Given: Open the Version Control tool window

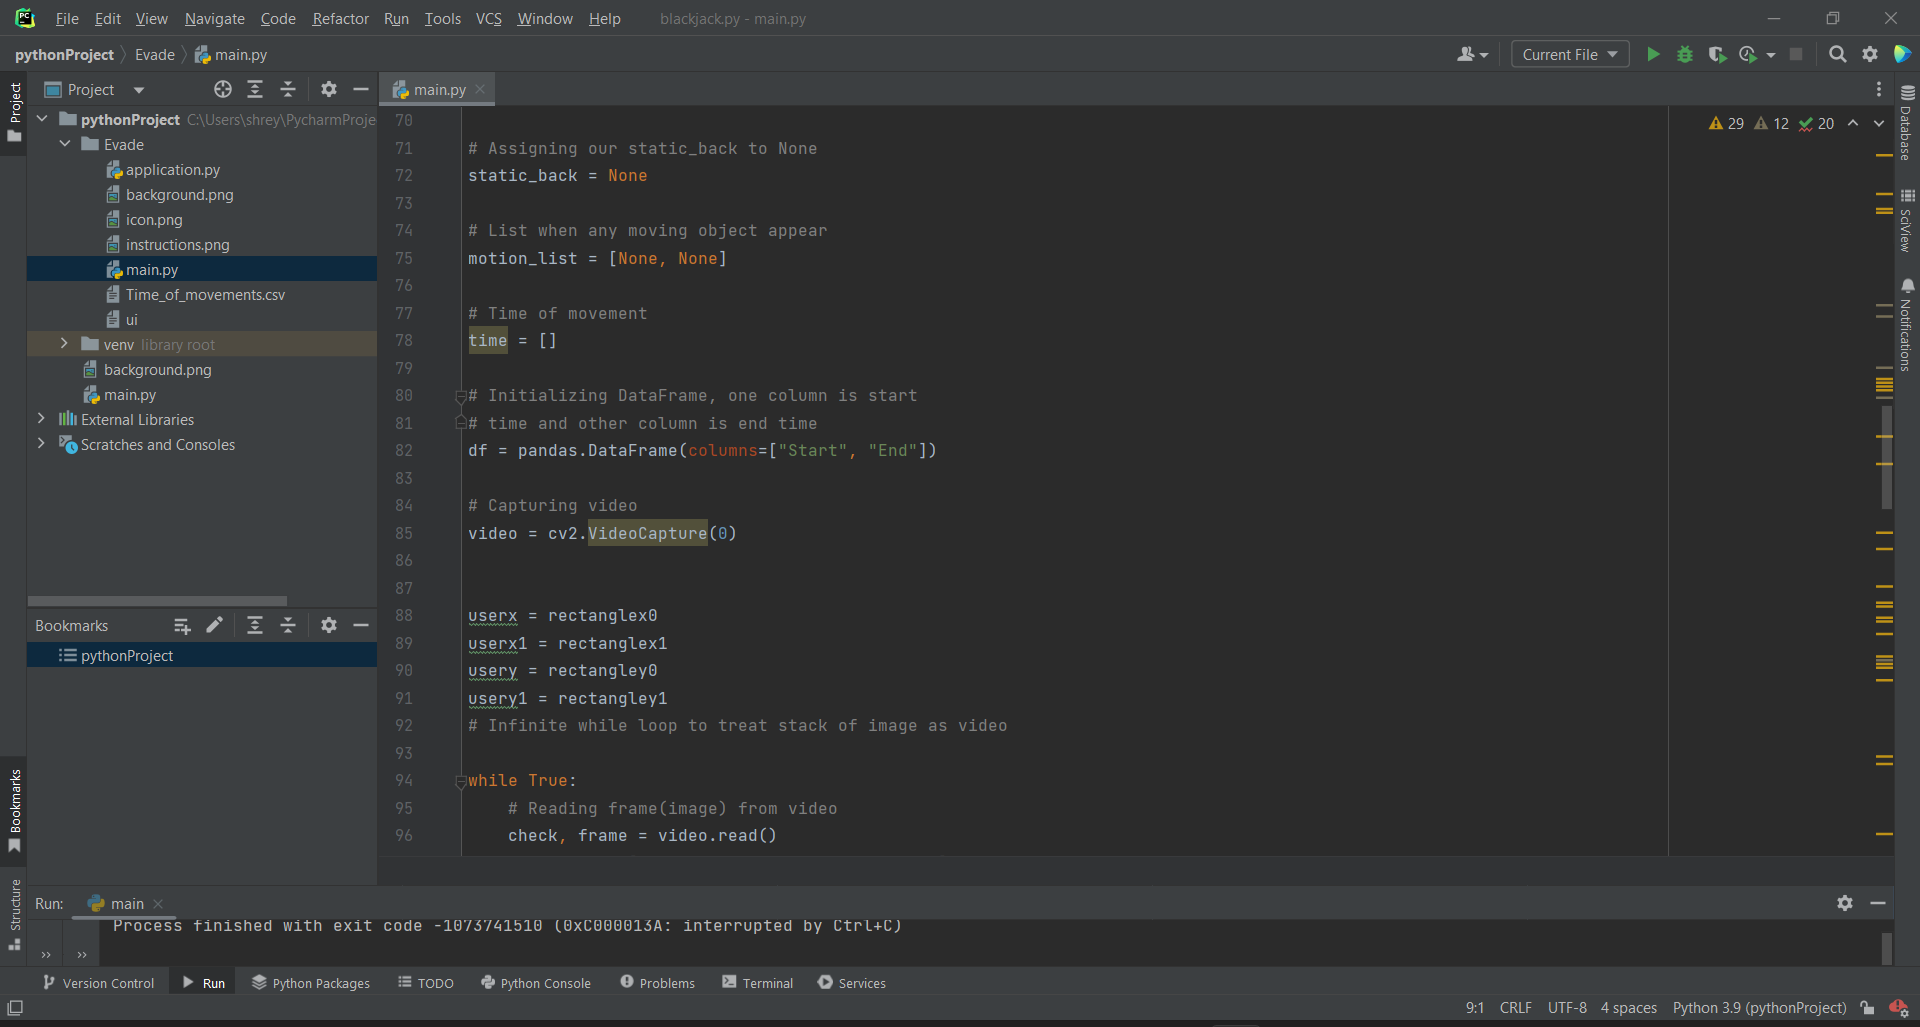Looking at the screenshot, I should [98, 983].
